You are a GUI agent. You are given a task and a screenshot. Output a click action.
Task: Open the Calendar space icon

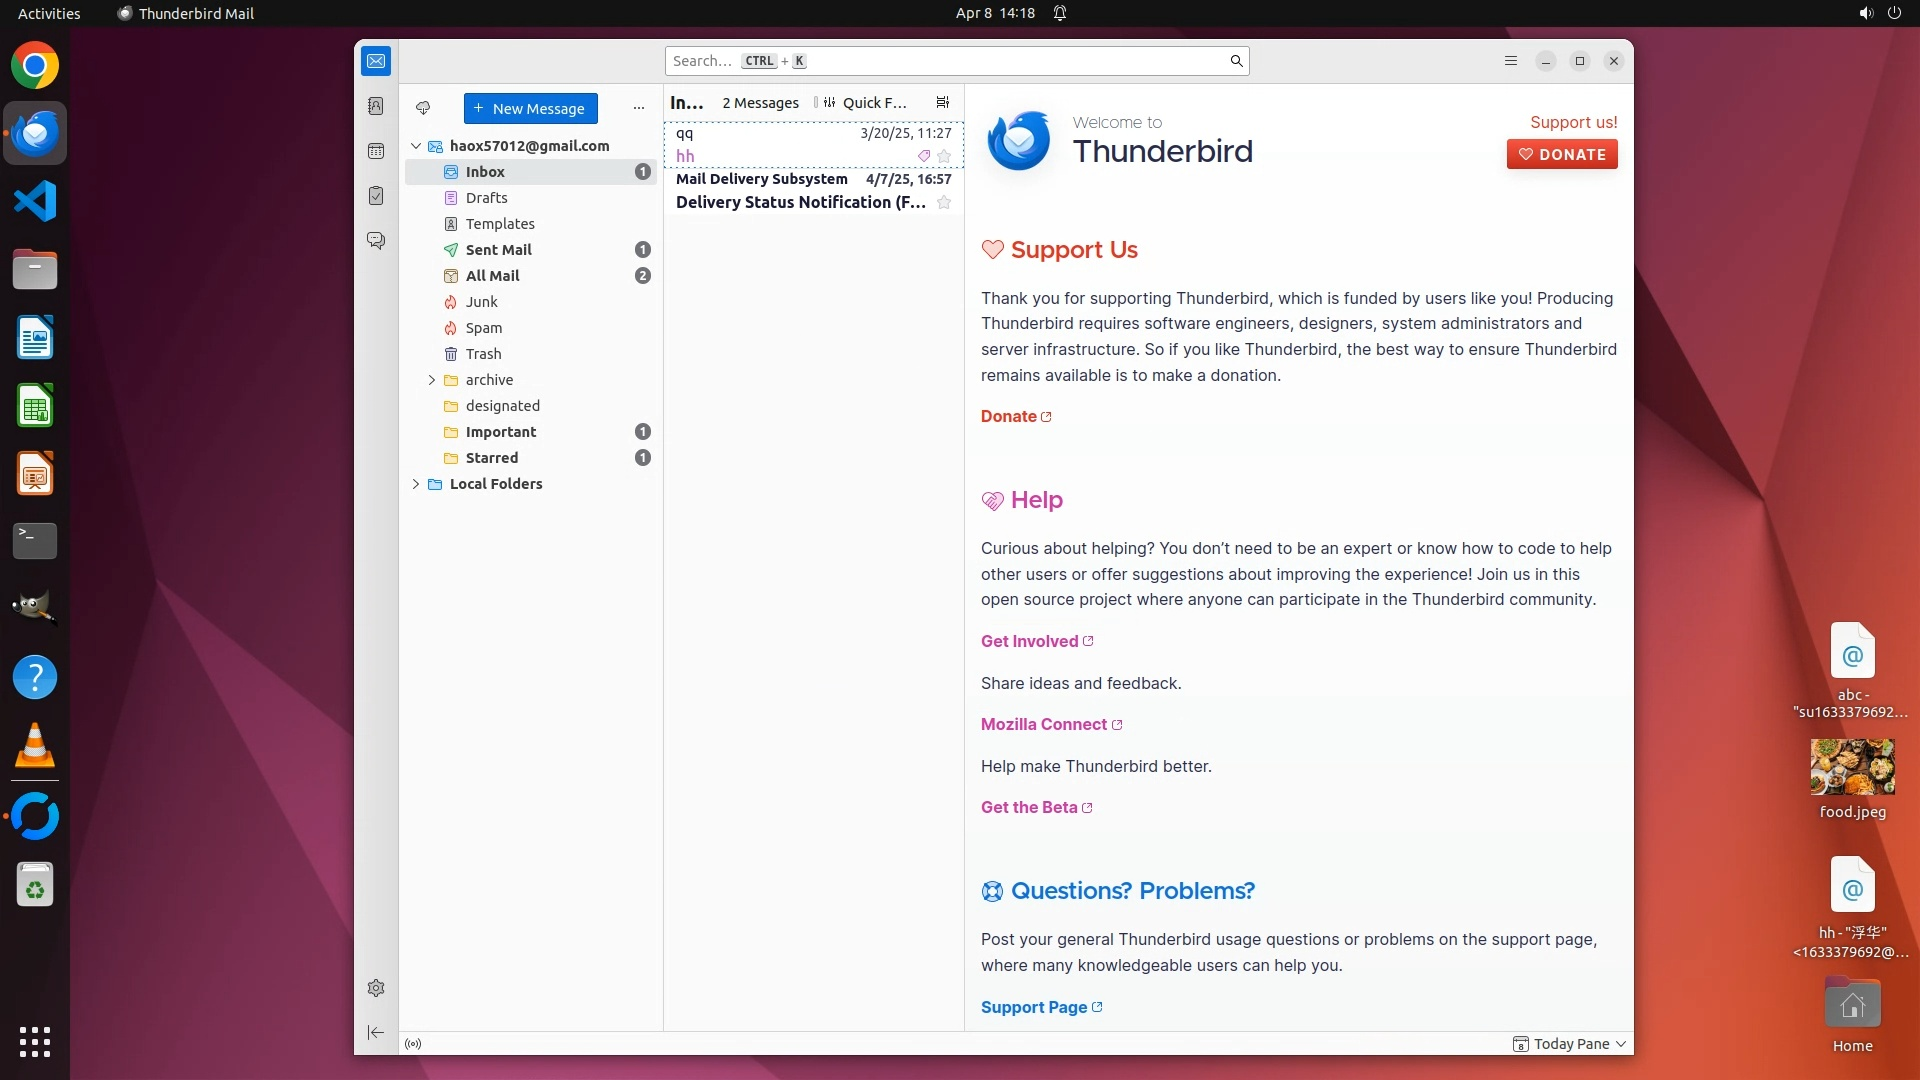click(x=376, y=151)
